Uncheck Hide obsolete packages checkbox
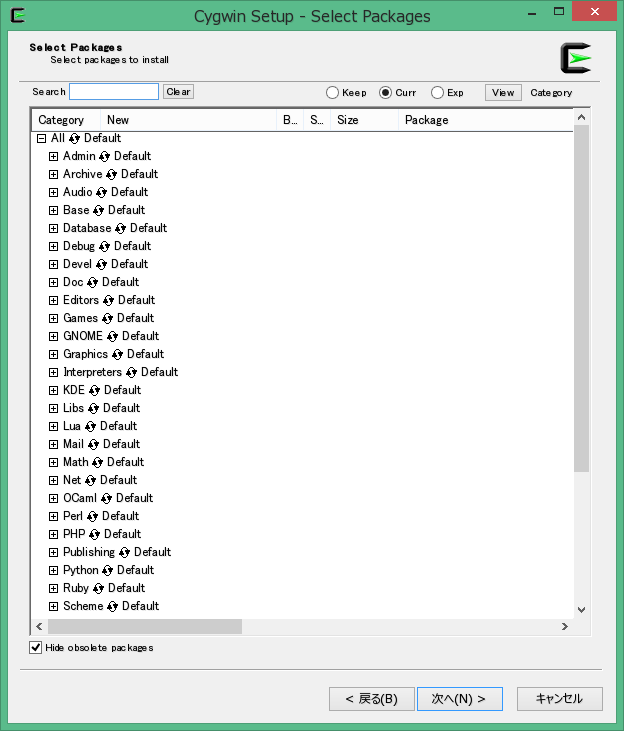Image resolution: width=624 pixels, height=731 pixels. [x=35, y=648]
